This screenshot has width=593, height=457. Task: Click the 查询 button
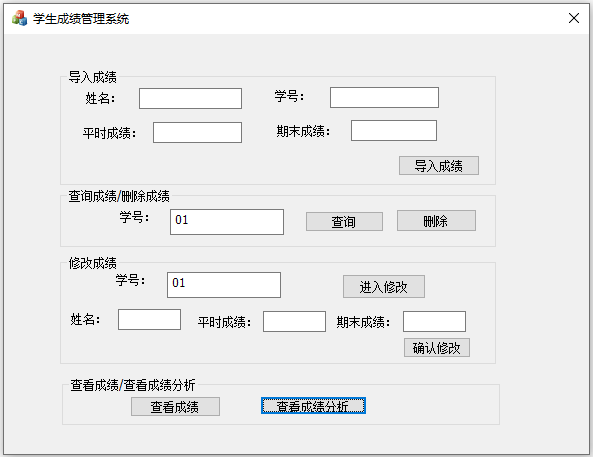[x=344, y=222]
